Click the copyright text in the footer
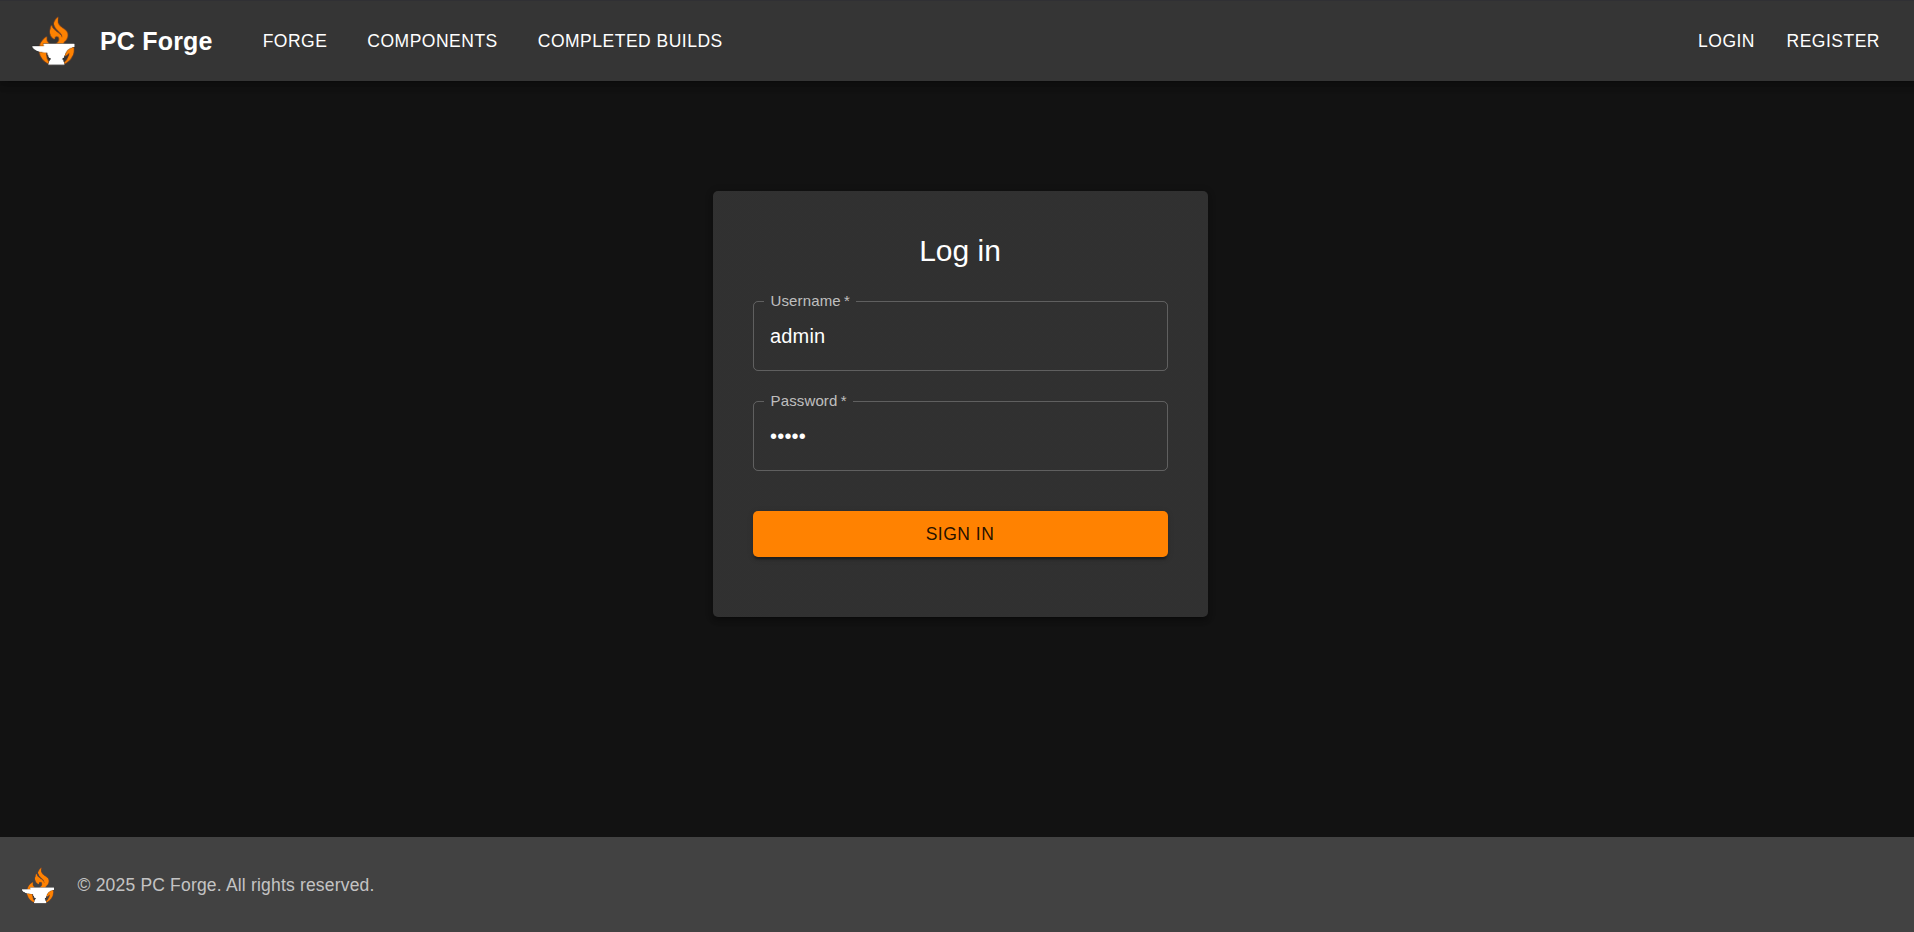The height and width of the screenshot is (932, 1914). pos(226,885)
